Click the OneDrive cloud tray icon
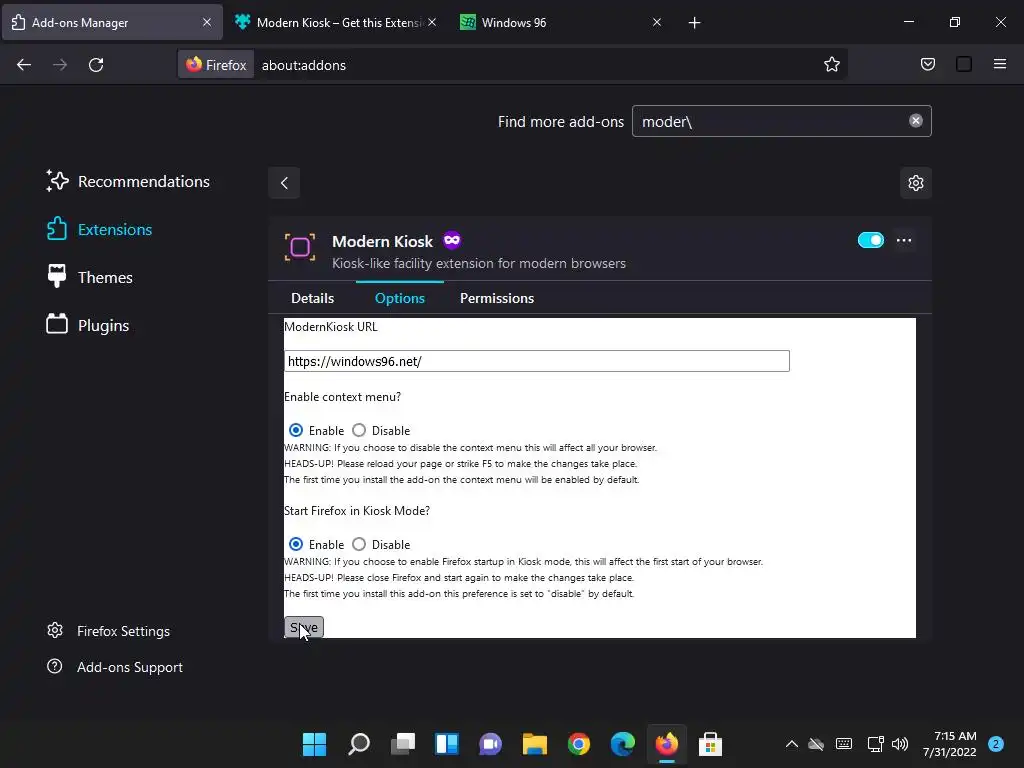This screenshot has width=1024, height=768. (816, 744)
